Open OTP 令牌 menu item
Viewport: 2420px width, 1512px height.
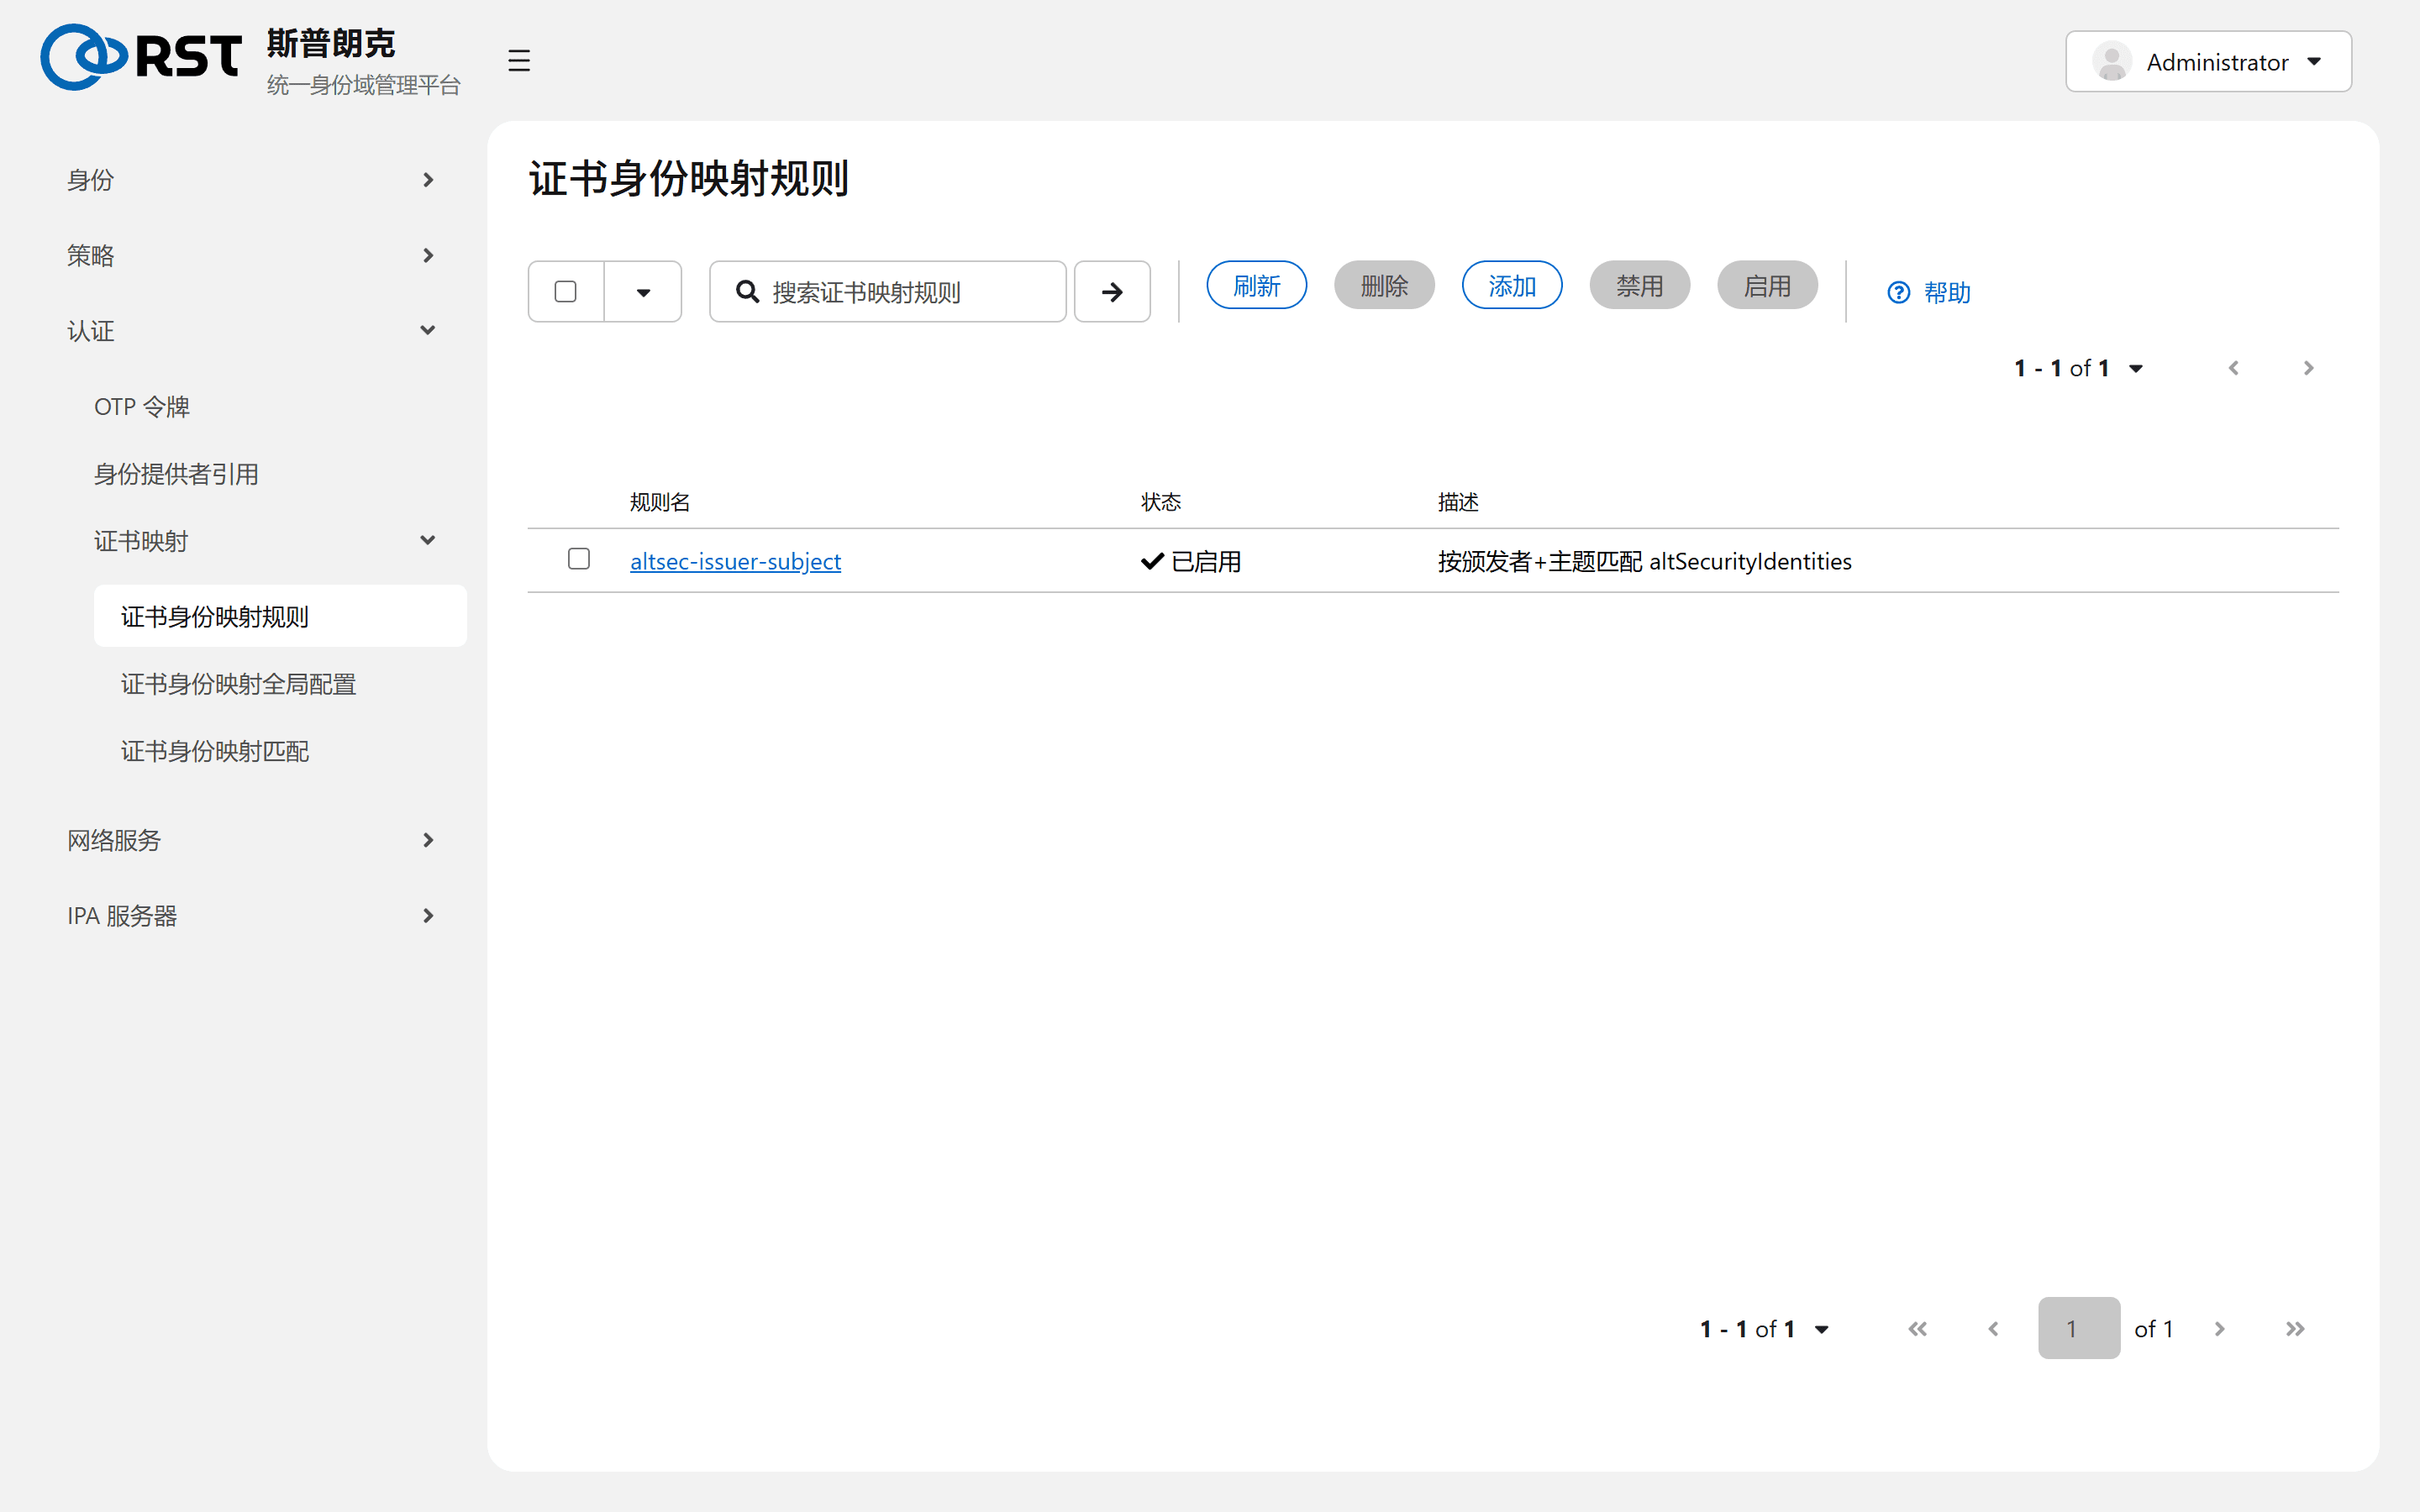(141, 407)
